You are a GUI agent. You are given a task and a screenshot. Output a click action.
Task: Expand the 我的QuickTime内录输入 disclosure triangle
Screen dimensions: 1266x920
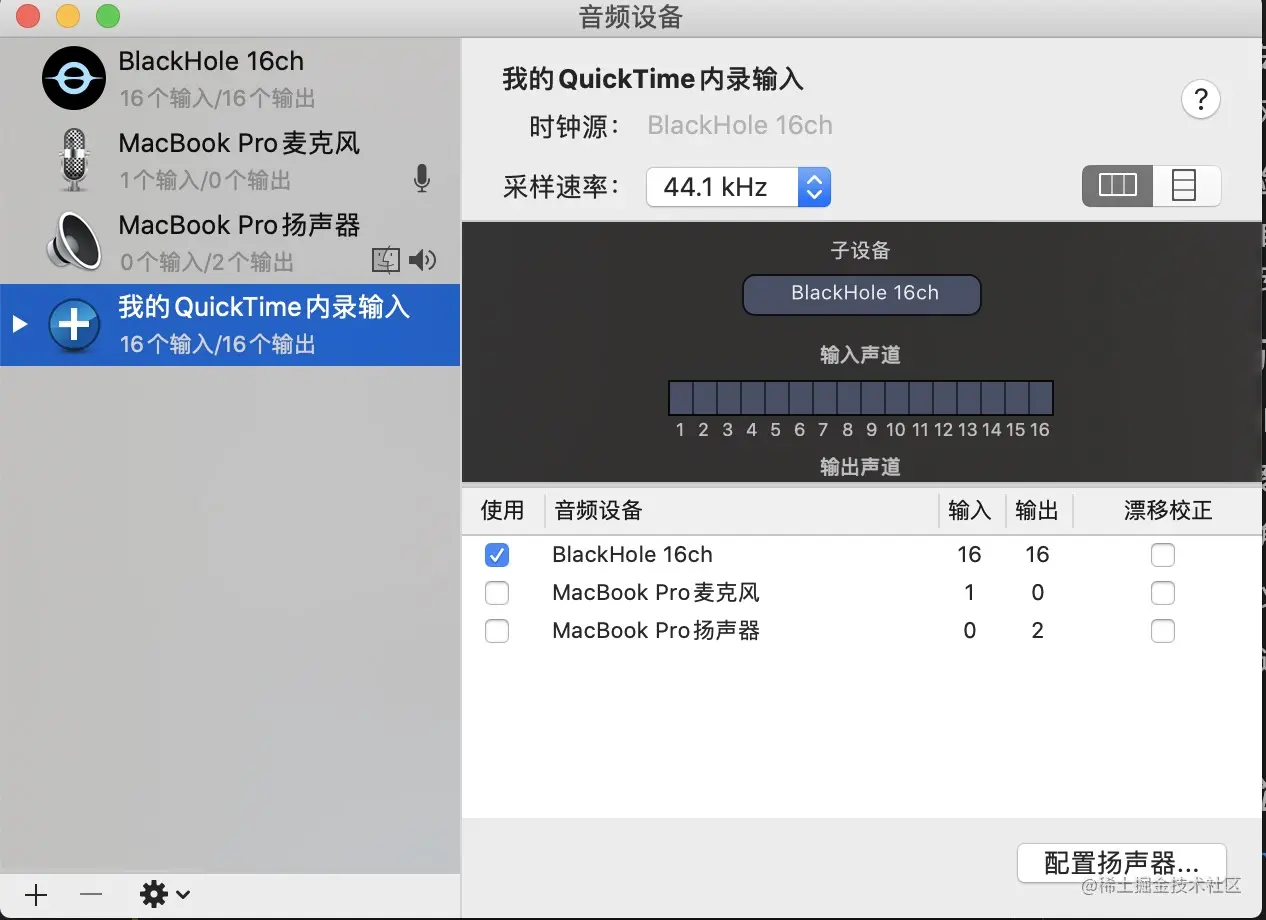point(20,324)
